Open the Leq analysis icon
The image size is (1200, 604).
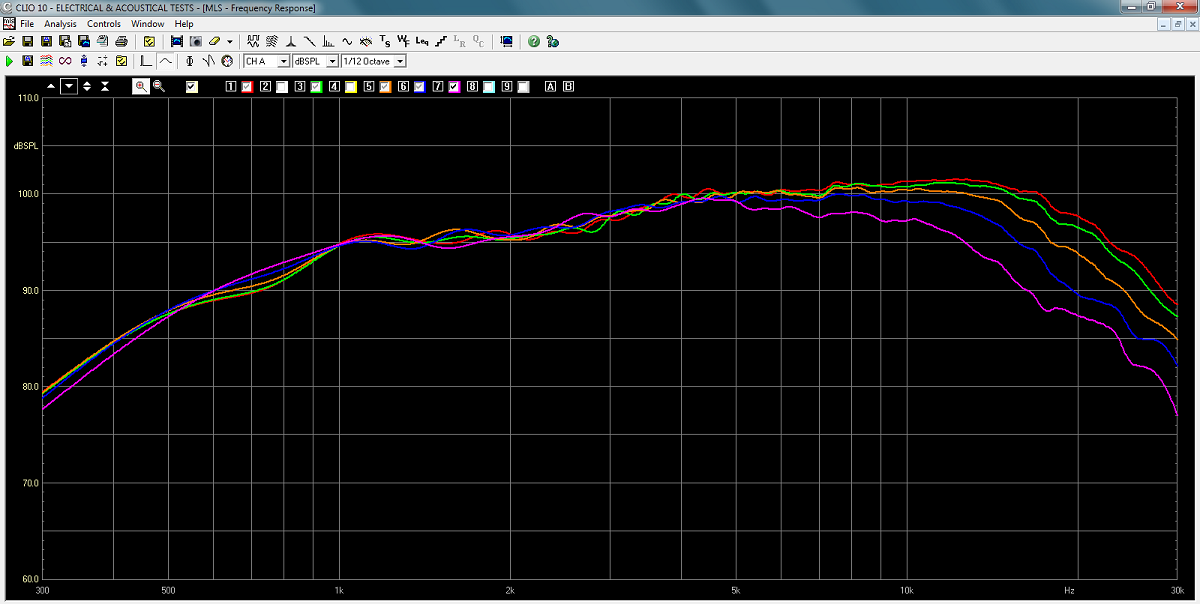pyautogui.click(x=421, y=41)
